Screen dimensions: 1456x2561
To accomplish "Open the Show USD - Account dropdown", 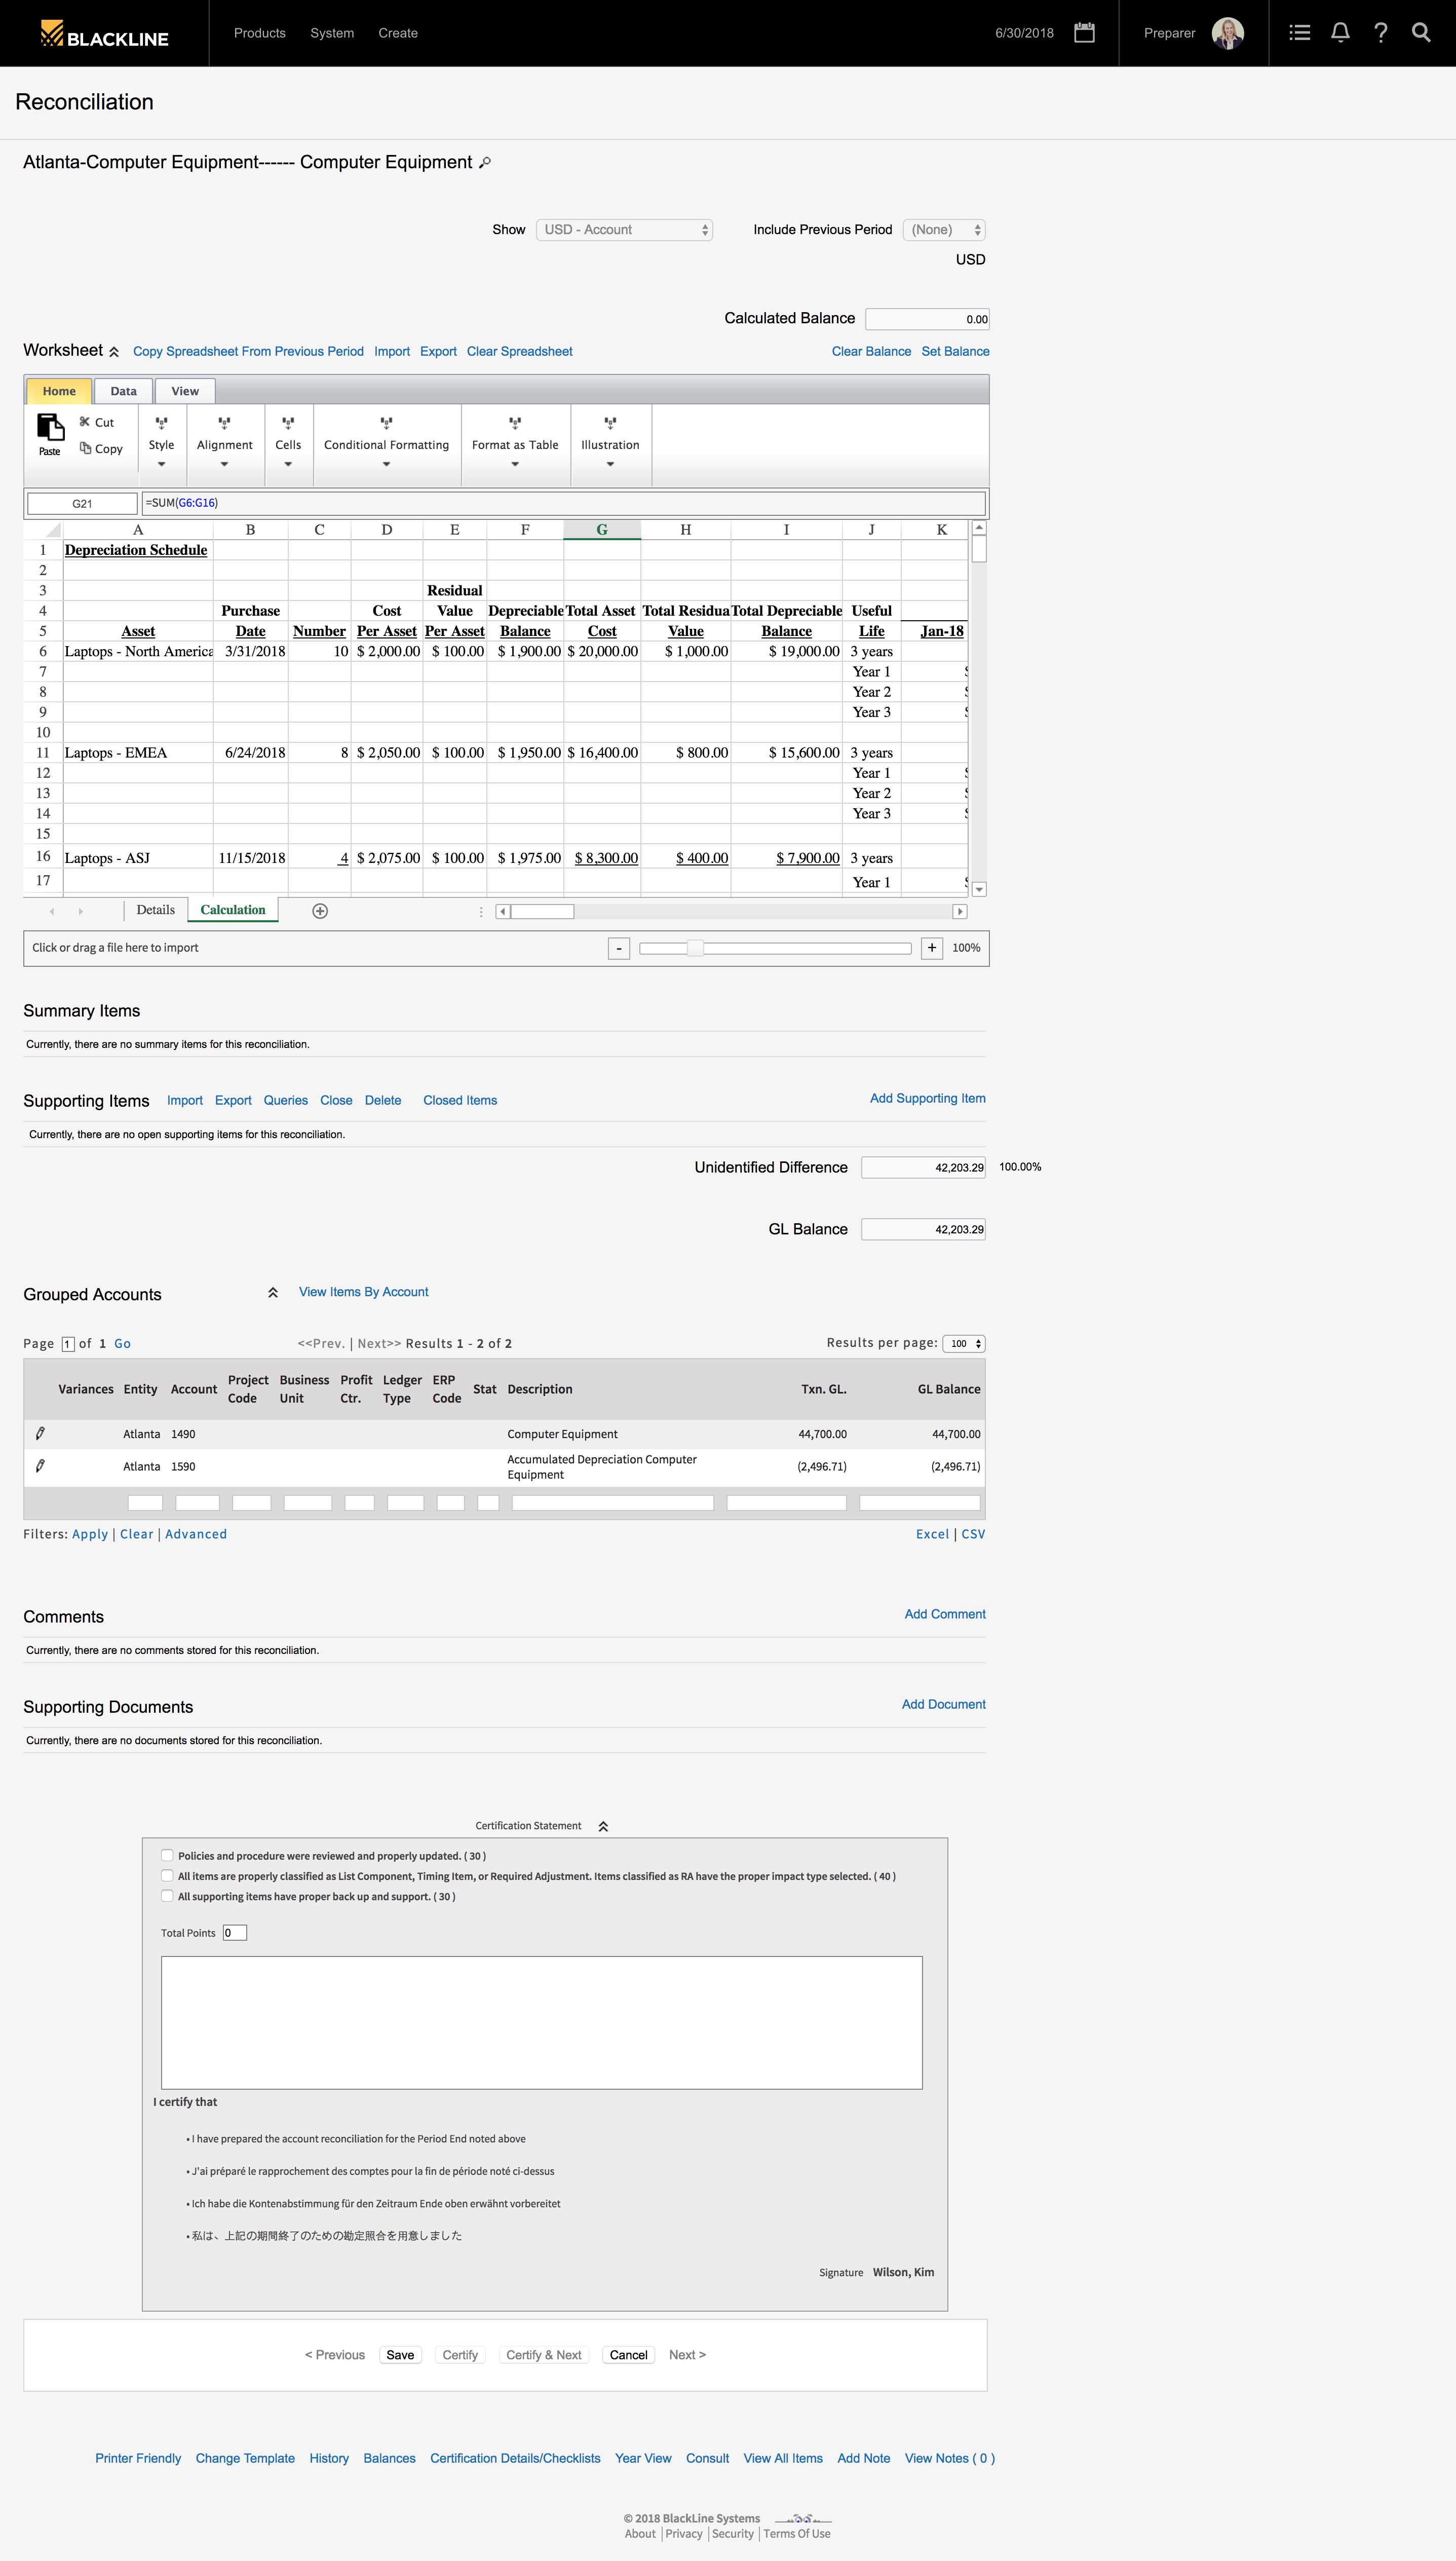I will coord(624,230).
